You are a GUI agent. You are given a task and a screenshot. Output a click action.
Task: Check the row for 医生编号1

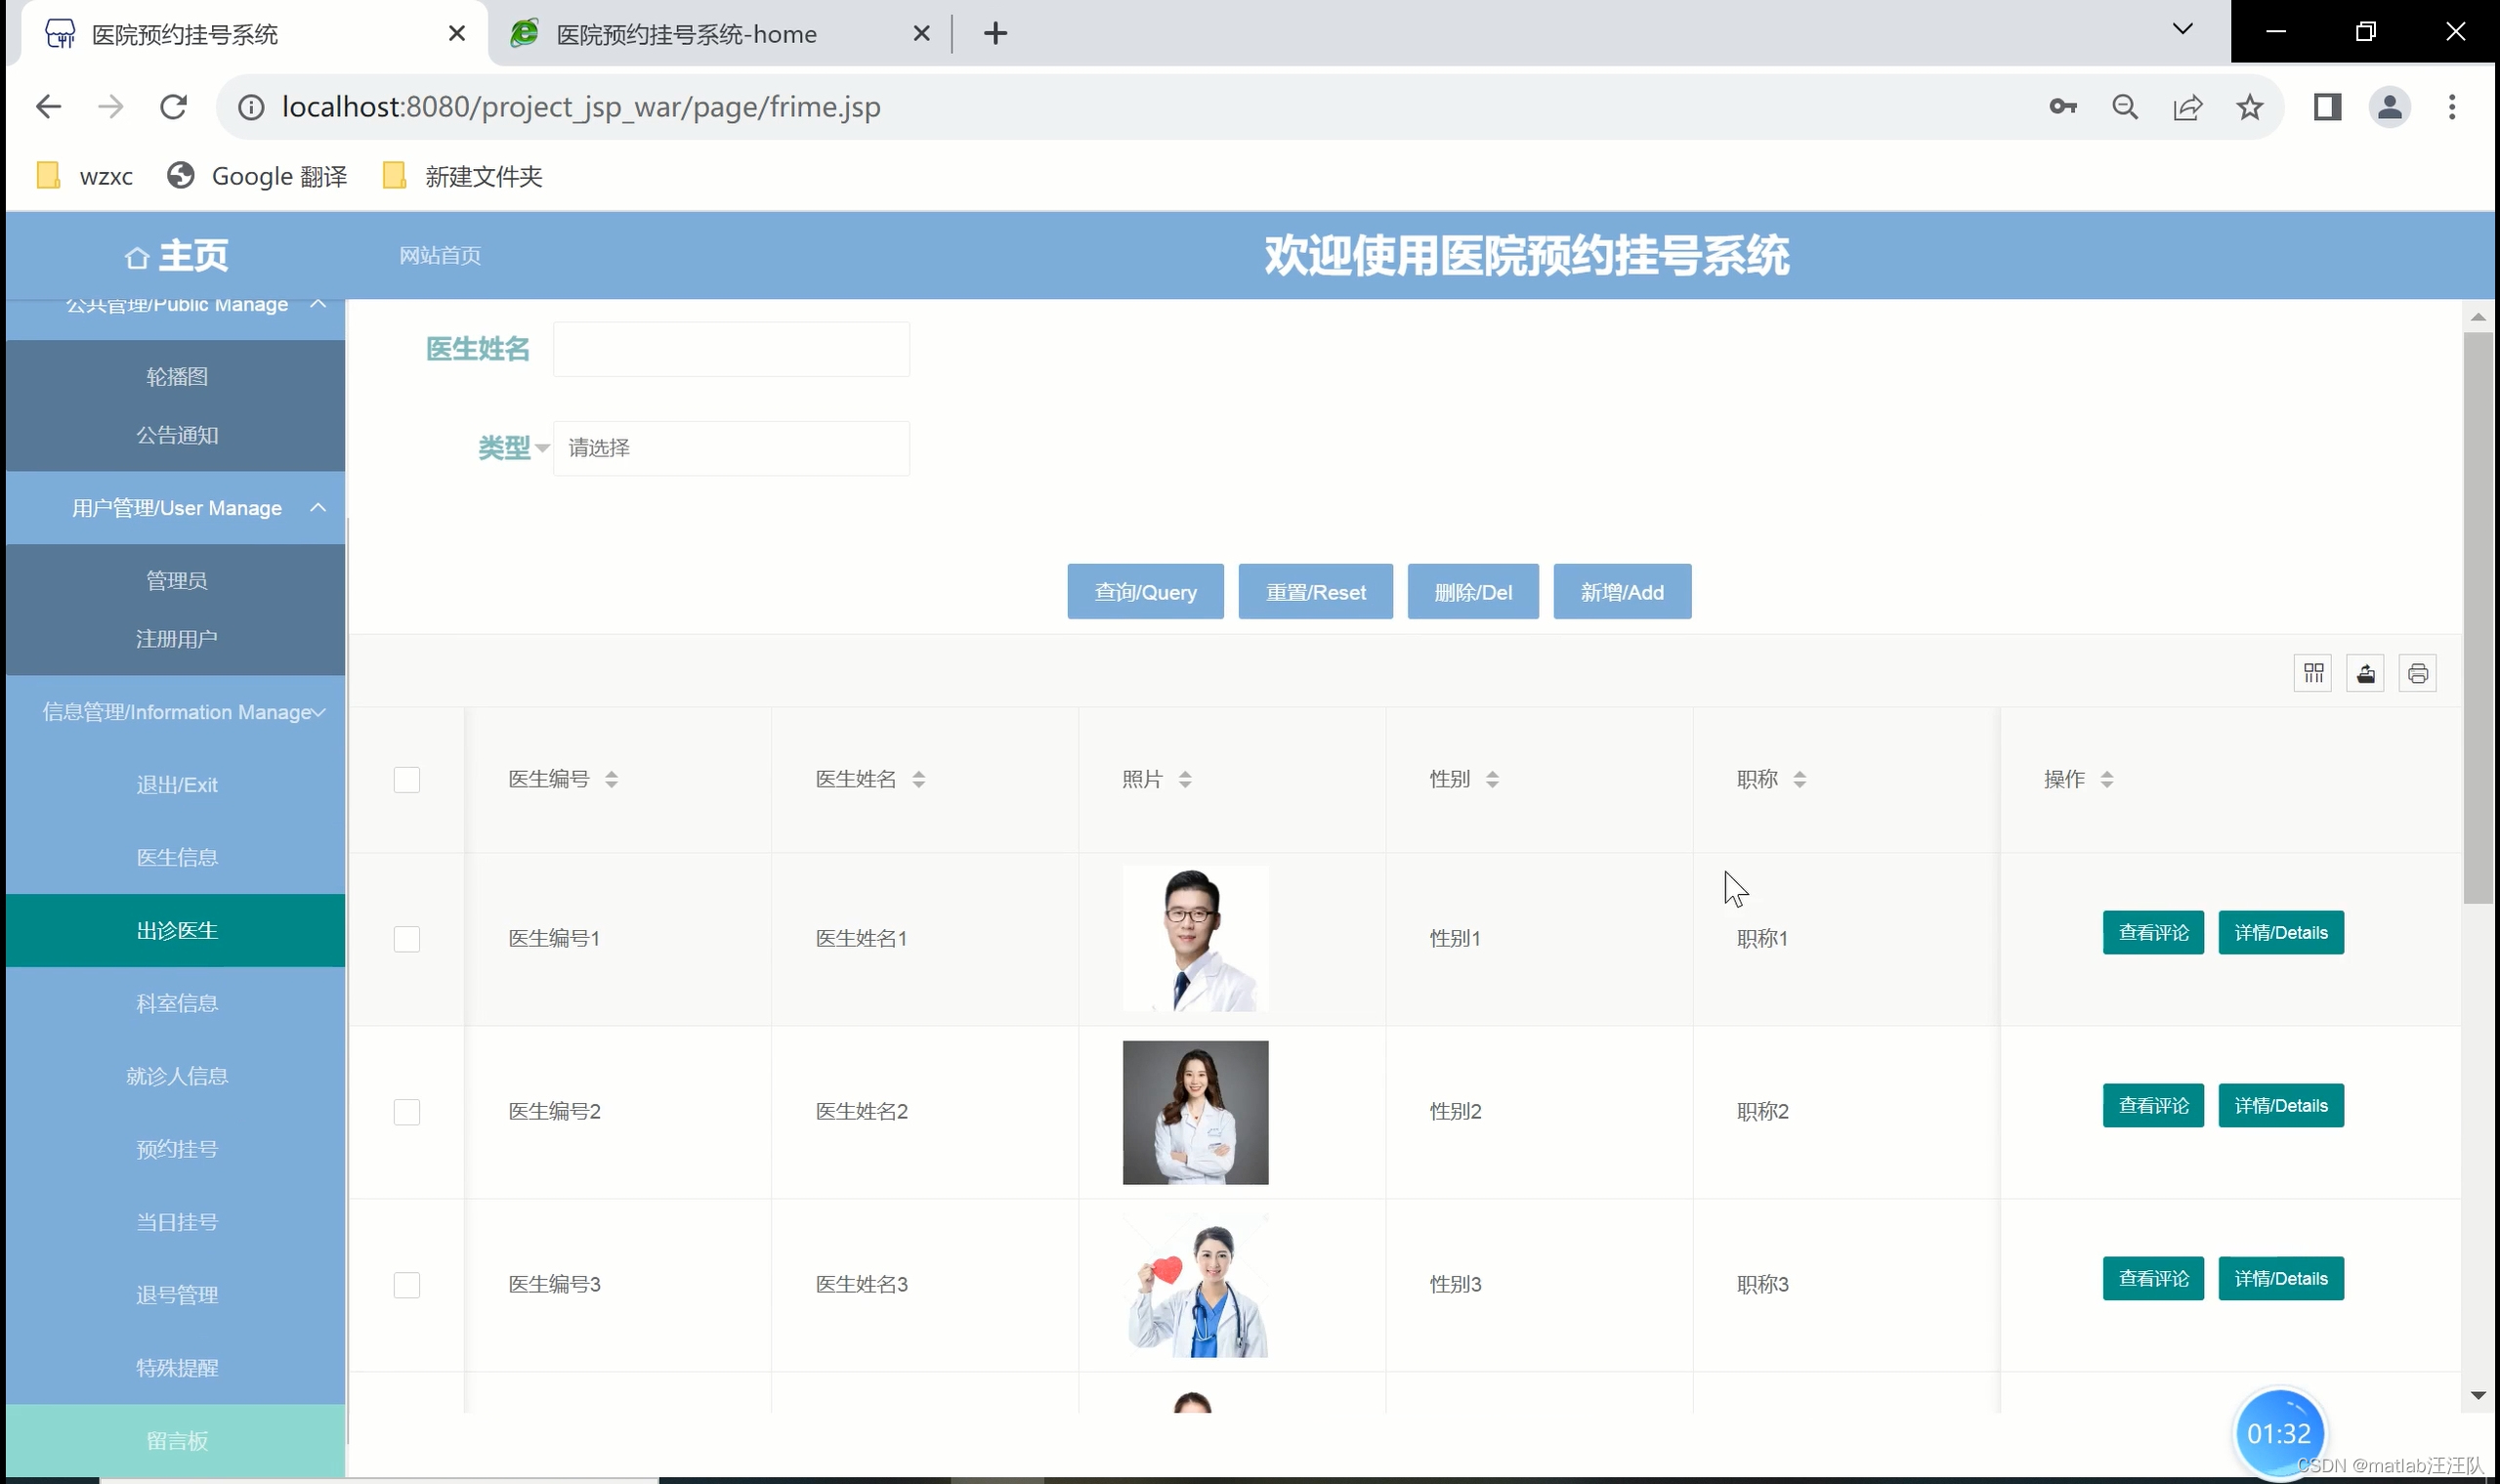pos(407,938)
